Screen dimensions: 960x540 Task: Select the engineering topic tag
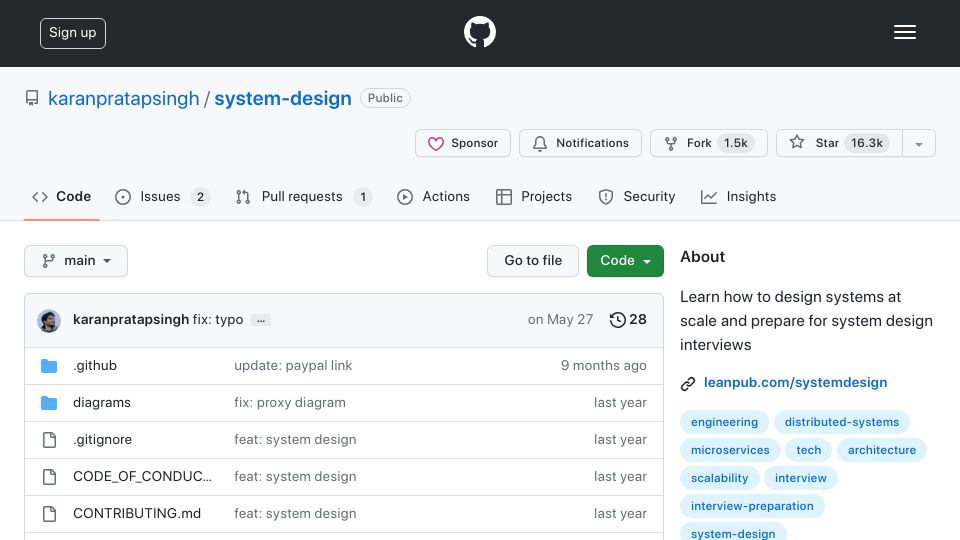pyautogui.click(x=724, y=422)
